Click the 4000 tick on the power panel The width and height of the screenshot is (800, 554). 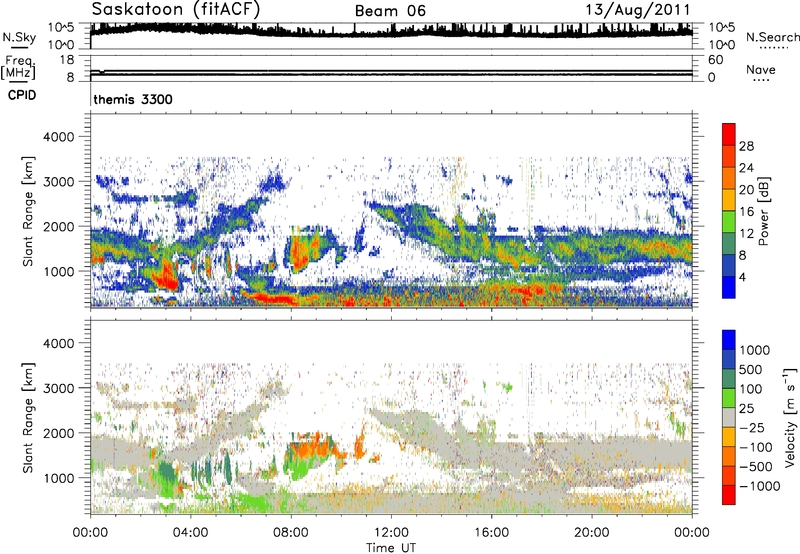tap(61, 137)
